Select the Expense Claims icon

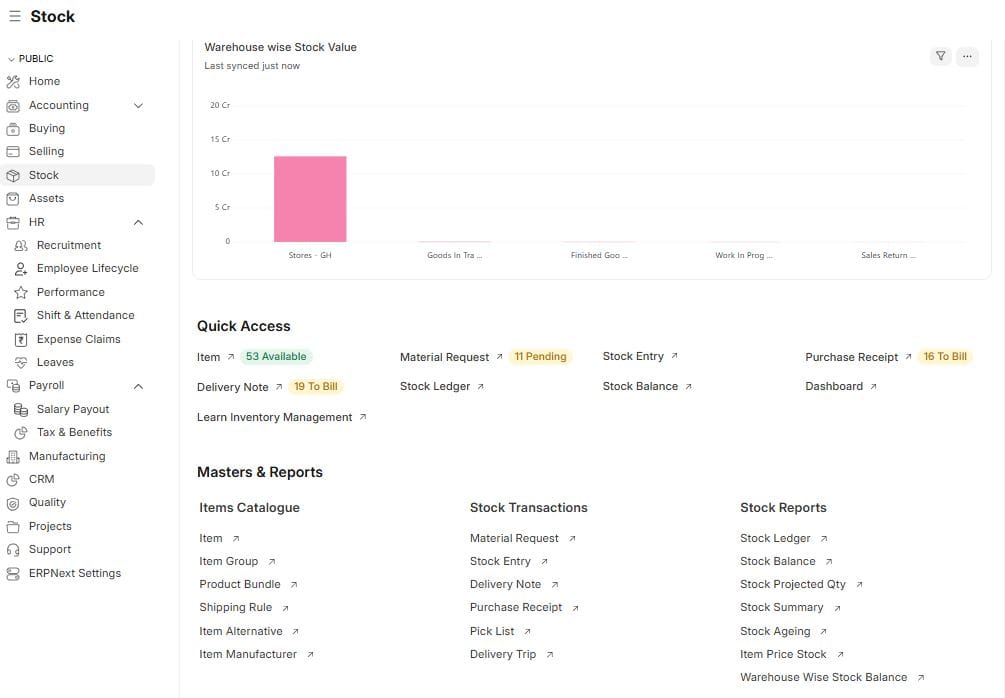pyautogui.click(x=21, y=339)
